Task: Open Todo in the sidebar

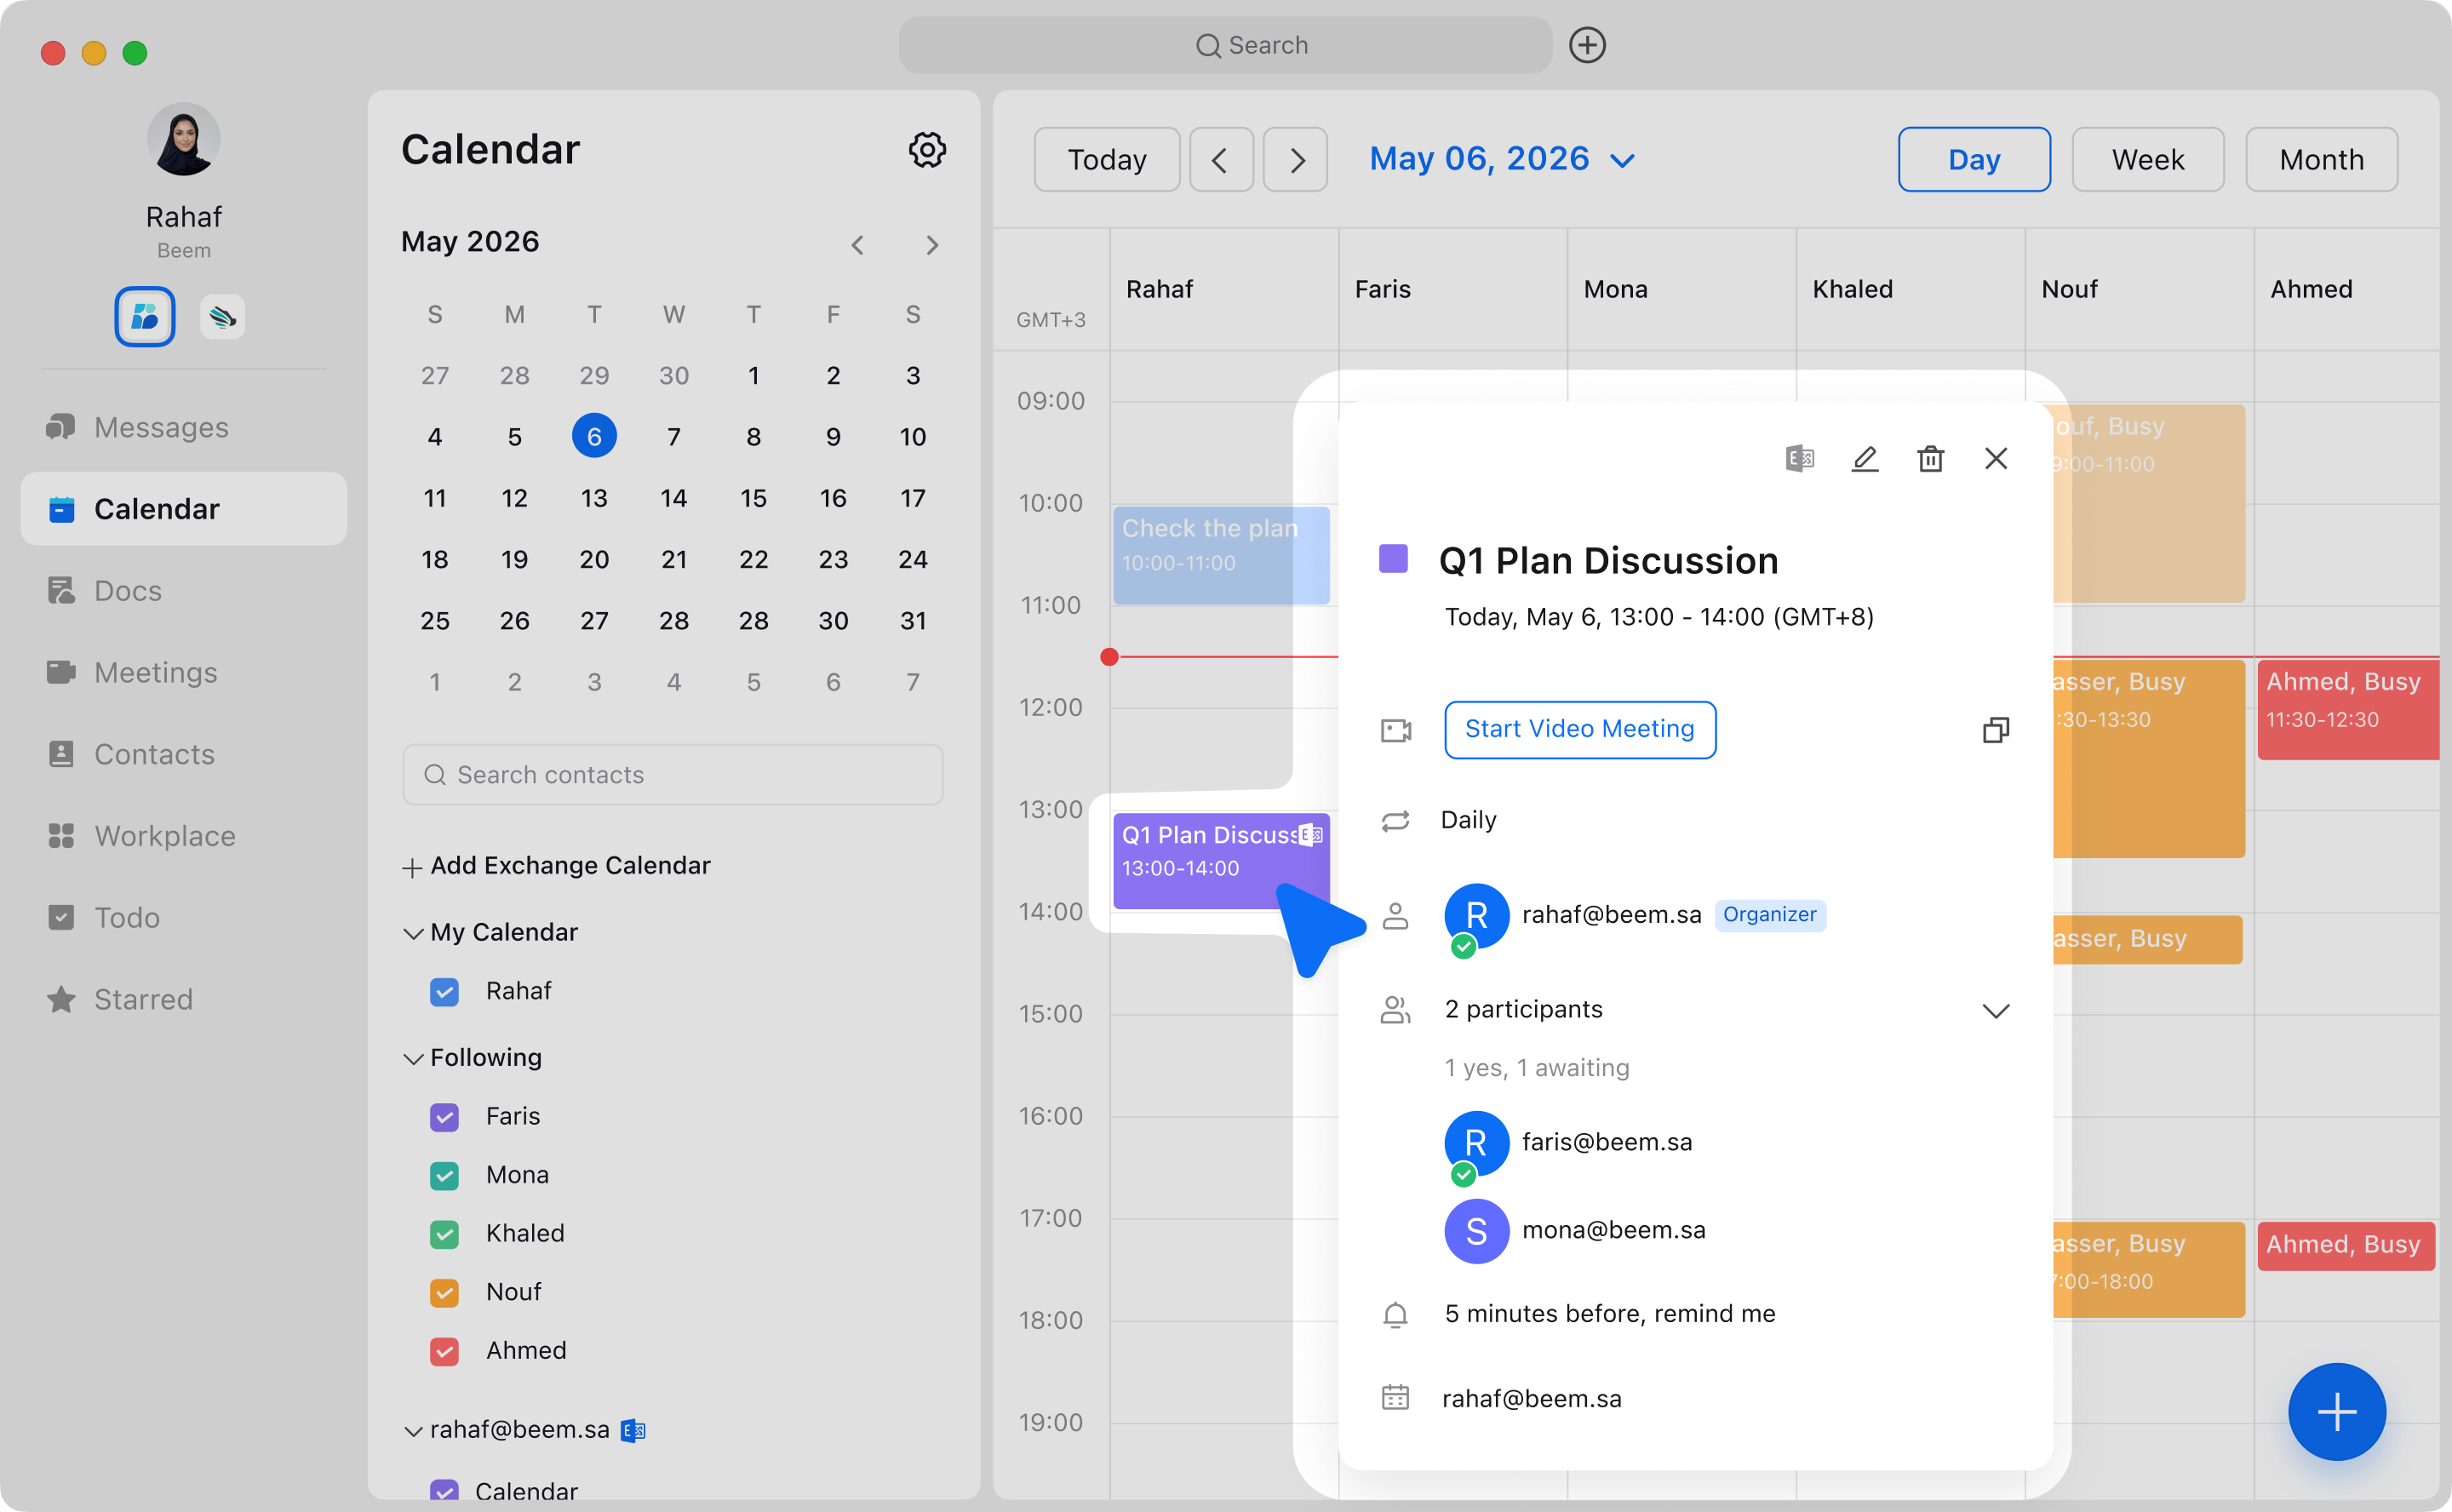Action: tap(184, 918)
